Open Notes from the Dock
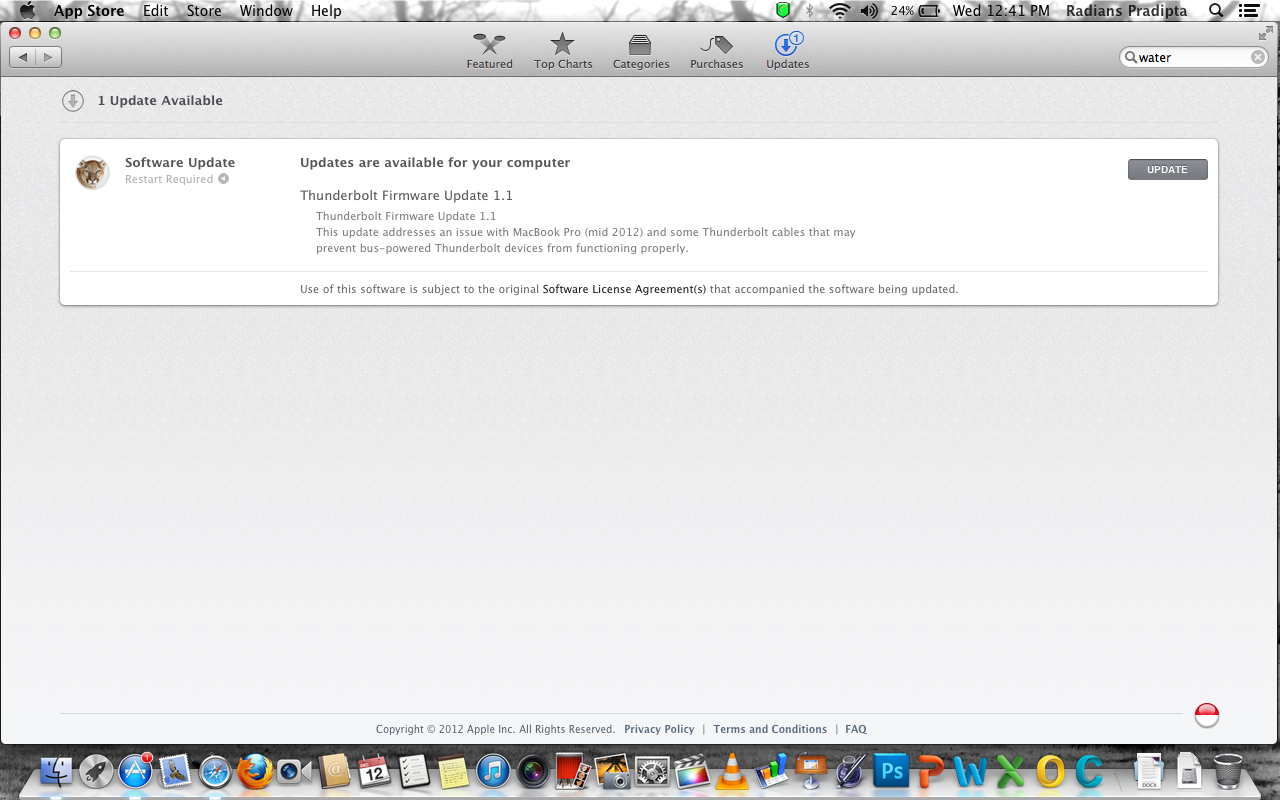This screenshot has height=800, width=1280. pyautogui.click(x=453, y=771)
